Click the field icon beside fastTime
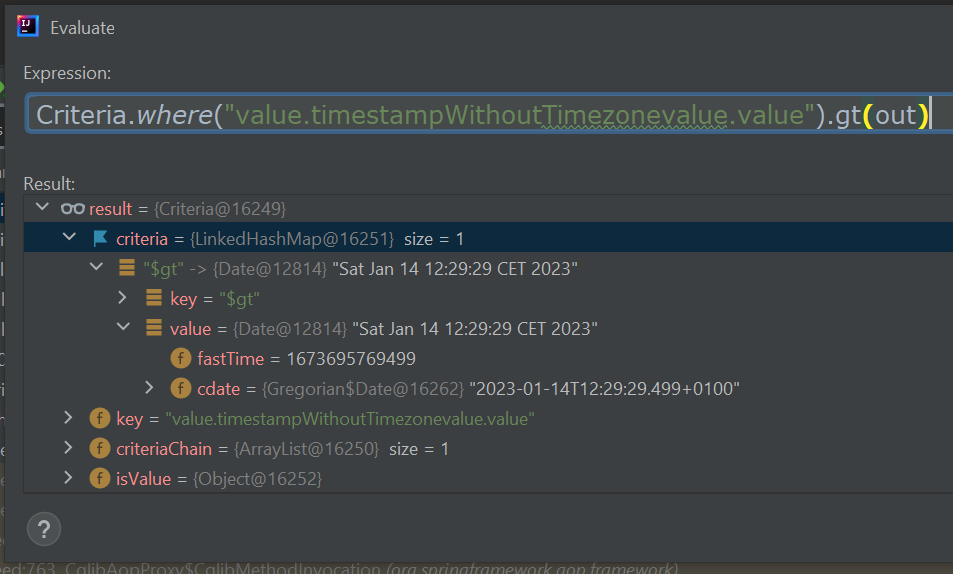Image resolution: width=953 pixels, height=574 pixels. (x=181, y=358)
